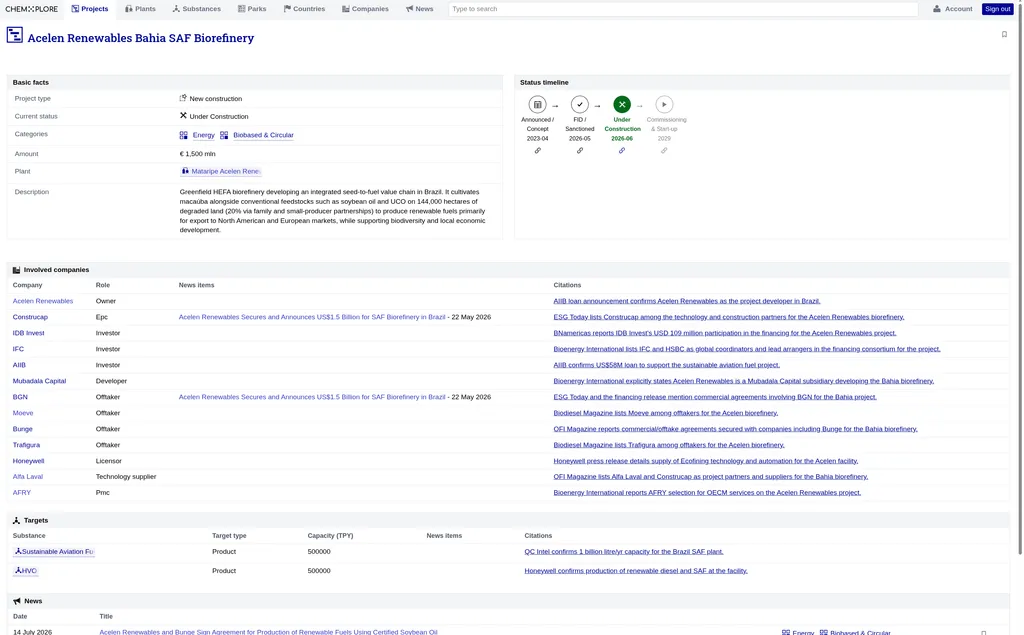Open the HVO substance link

[25, 571]
